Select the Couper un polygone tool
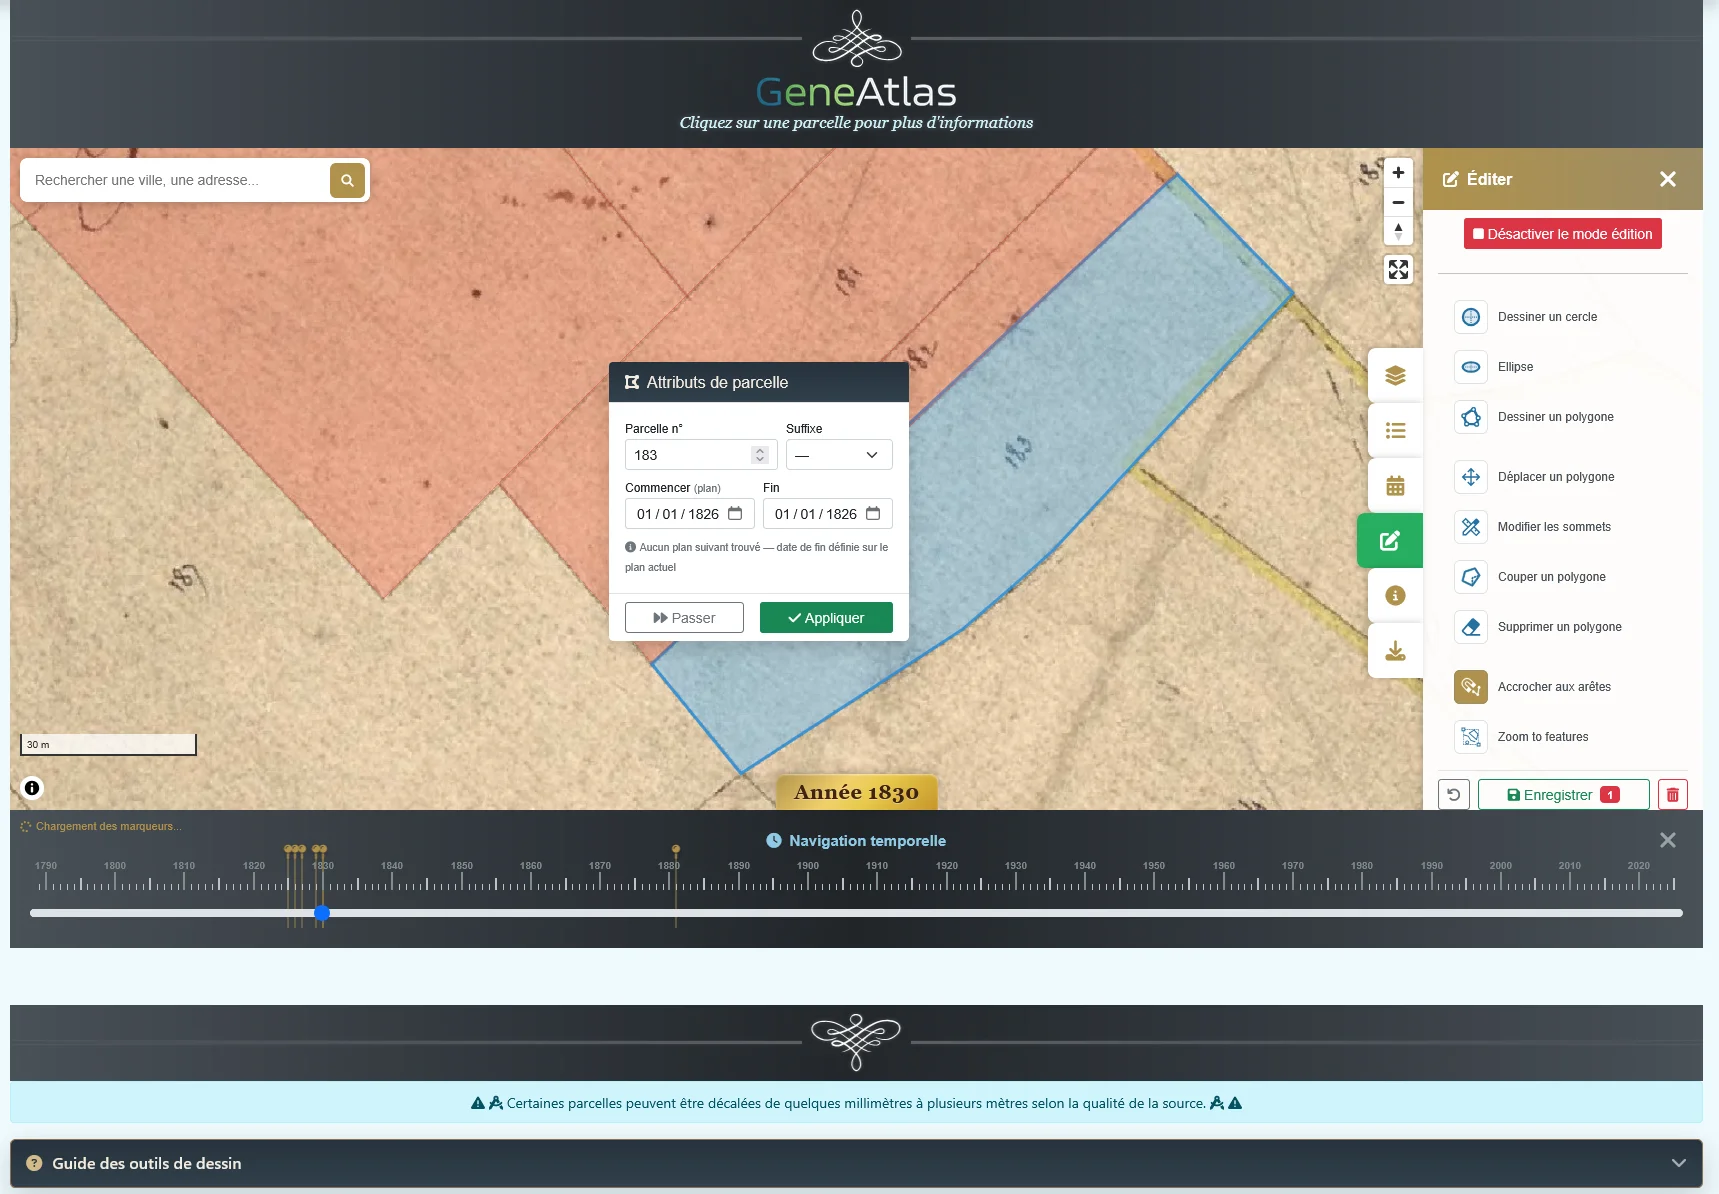The image size is (1719, 1194). tap(1471, 577)
